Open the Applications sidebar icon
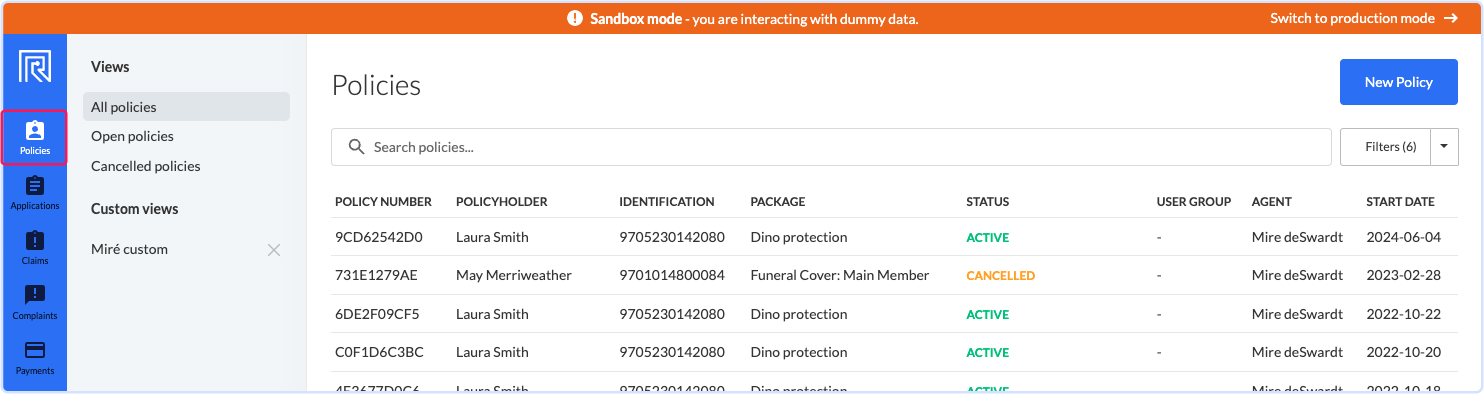The width and height of the screenshot is (1484, 394). pyautogui.click(x=35, y=193)
